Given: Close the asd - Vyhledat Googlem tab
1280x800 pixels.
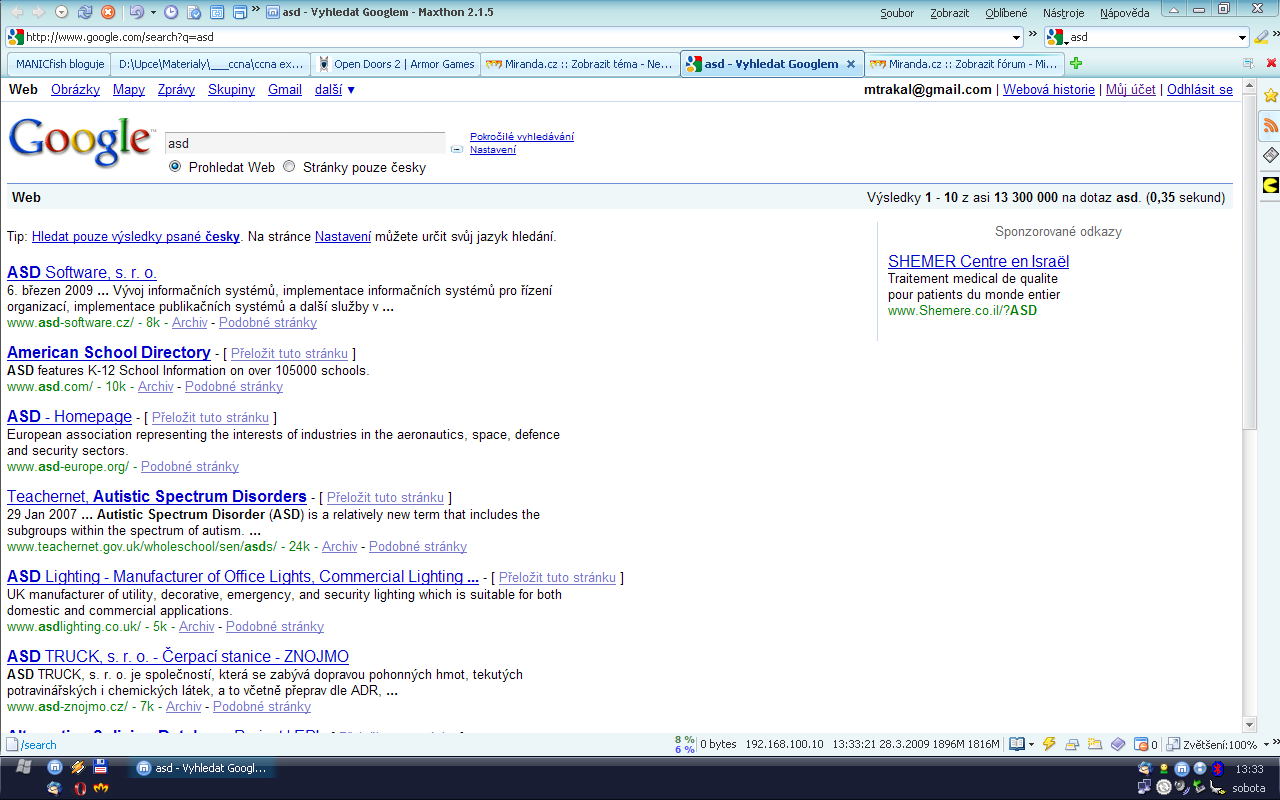Looking at the screenshot, I should click(851, 64).
